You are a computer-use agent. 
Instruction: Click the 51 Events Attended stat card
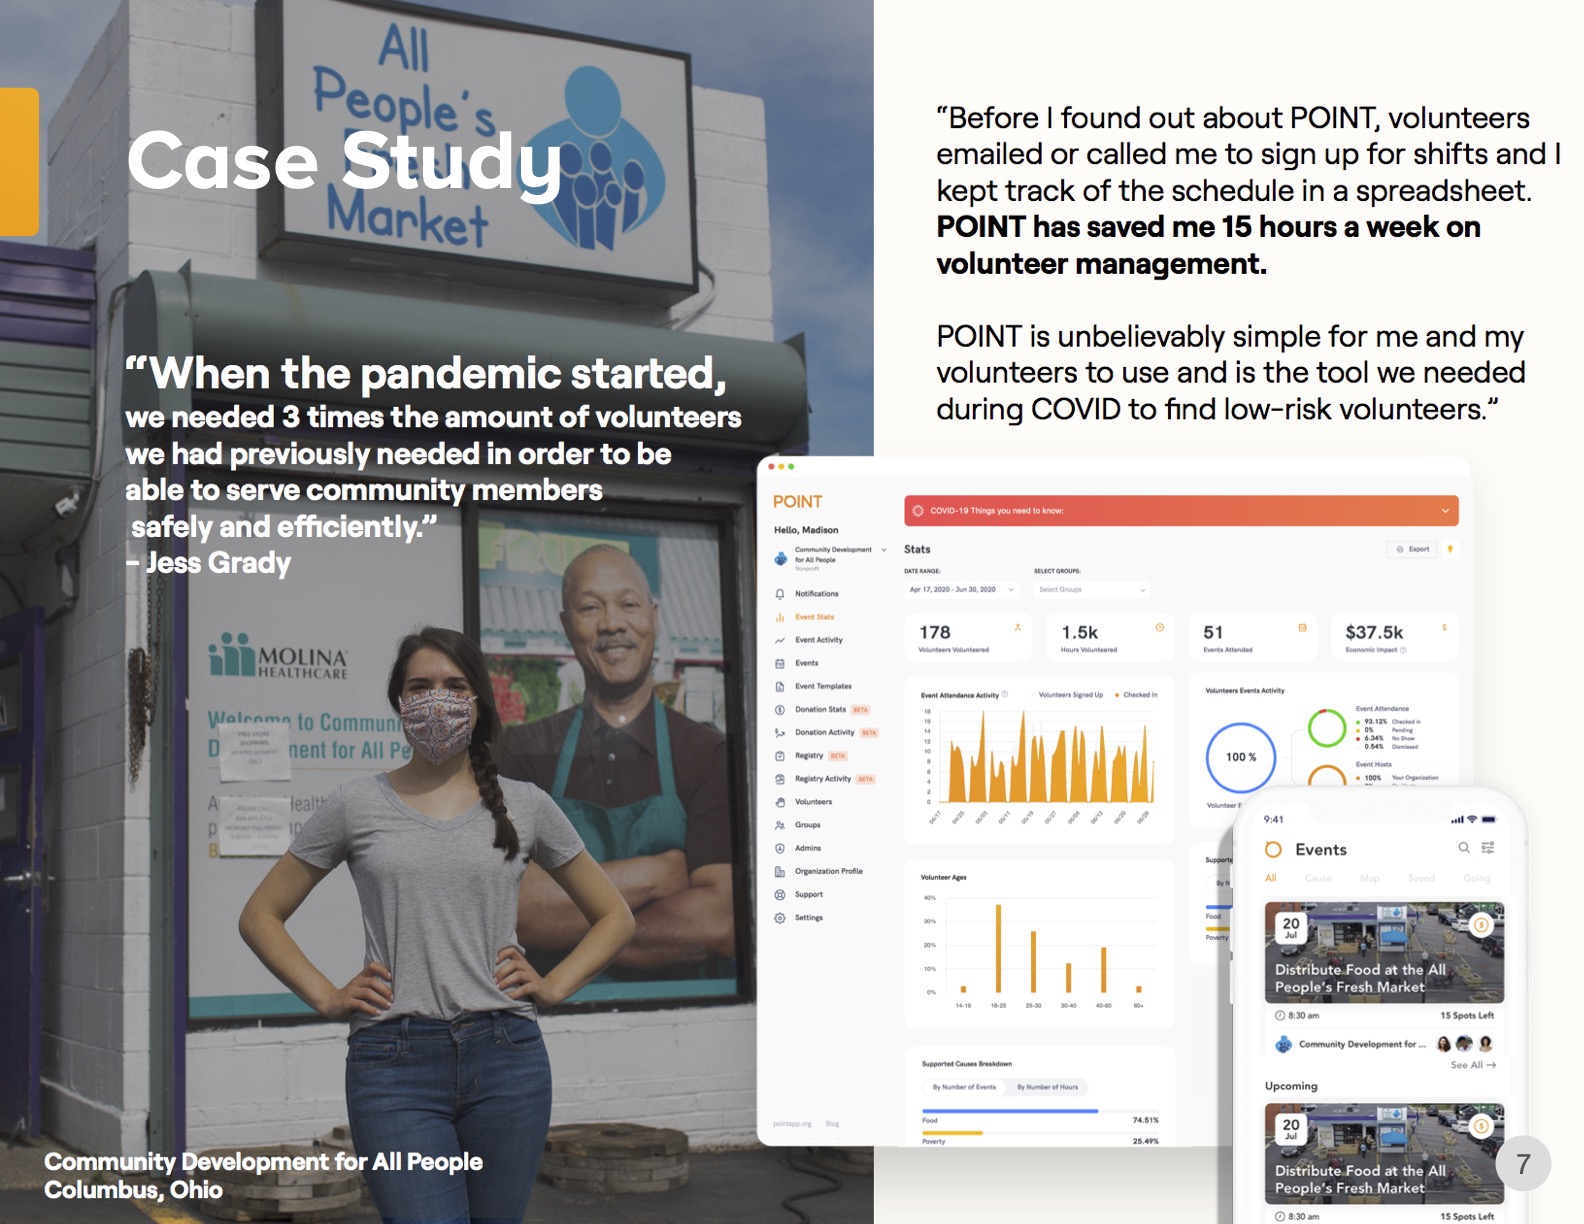pyautogui.click(x=1253, y=637)
